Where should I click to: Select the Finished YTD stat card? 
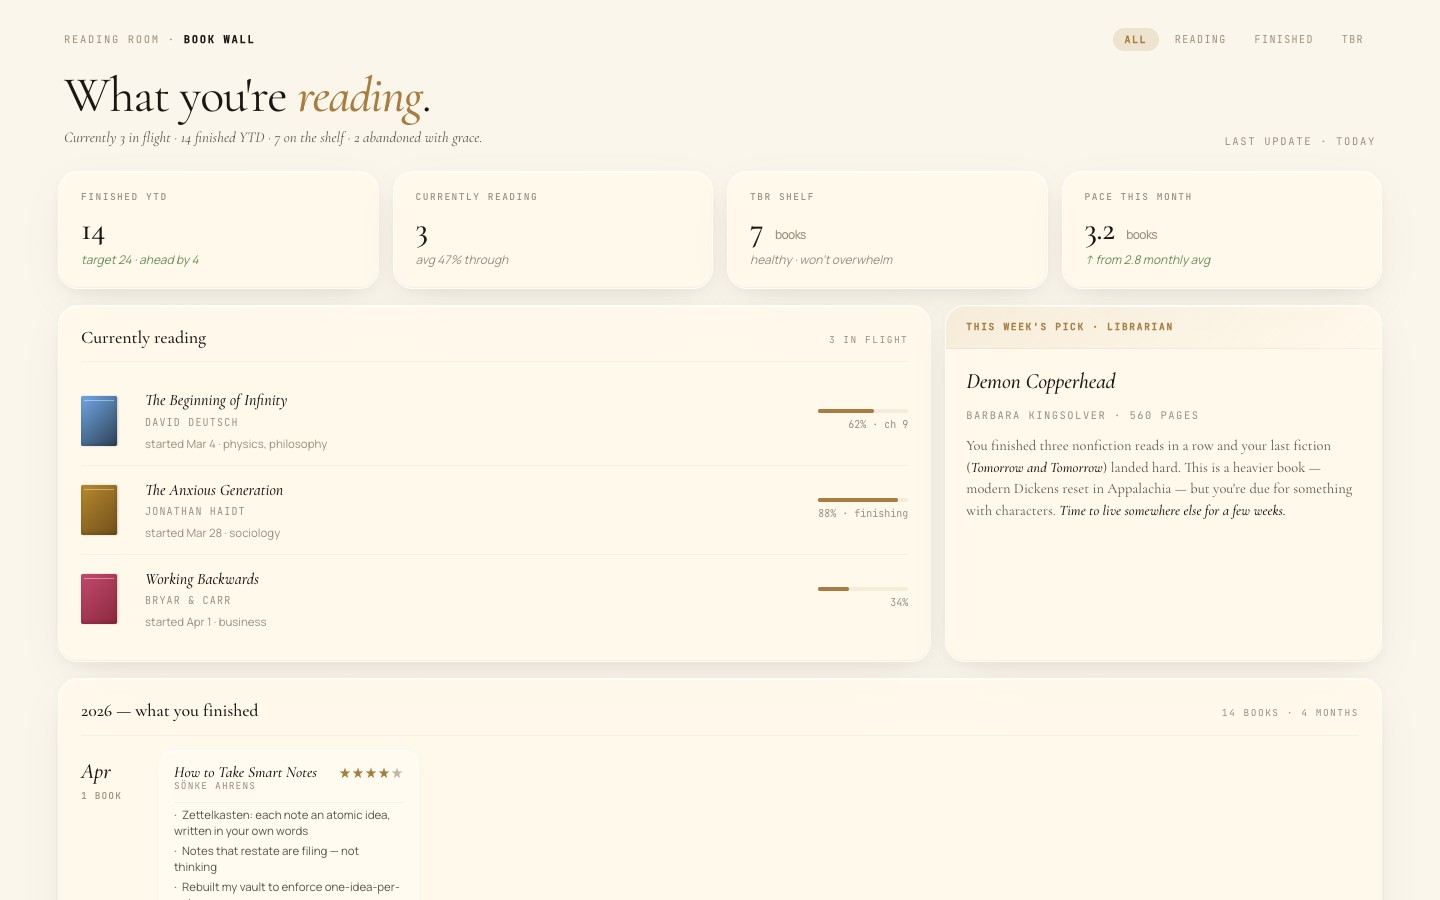[218, 230]
